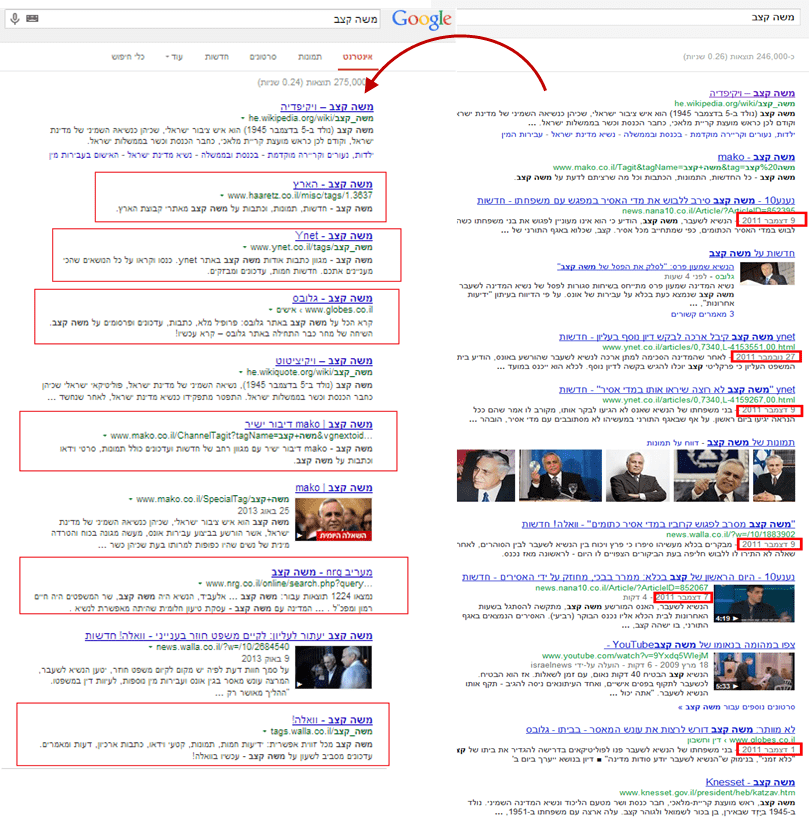Open YouTube result צפו במהומה בנאומו

click(700, 645)
